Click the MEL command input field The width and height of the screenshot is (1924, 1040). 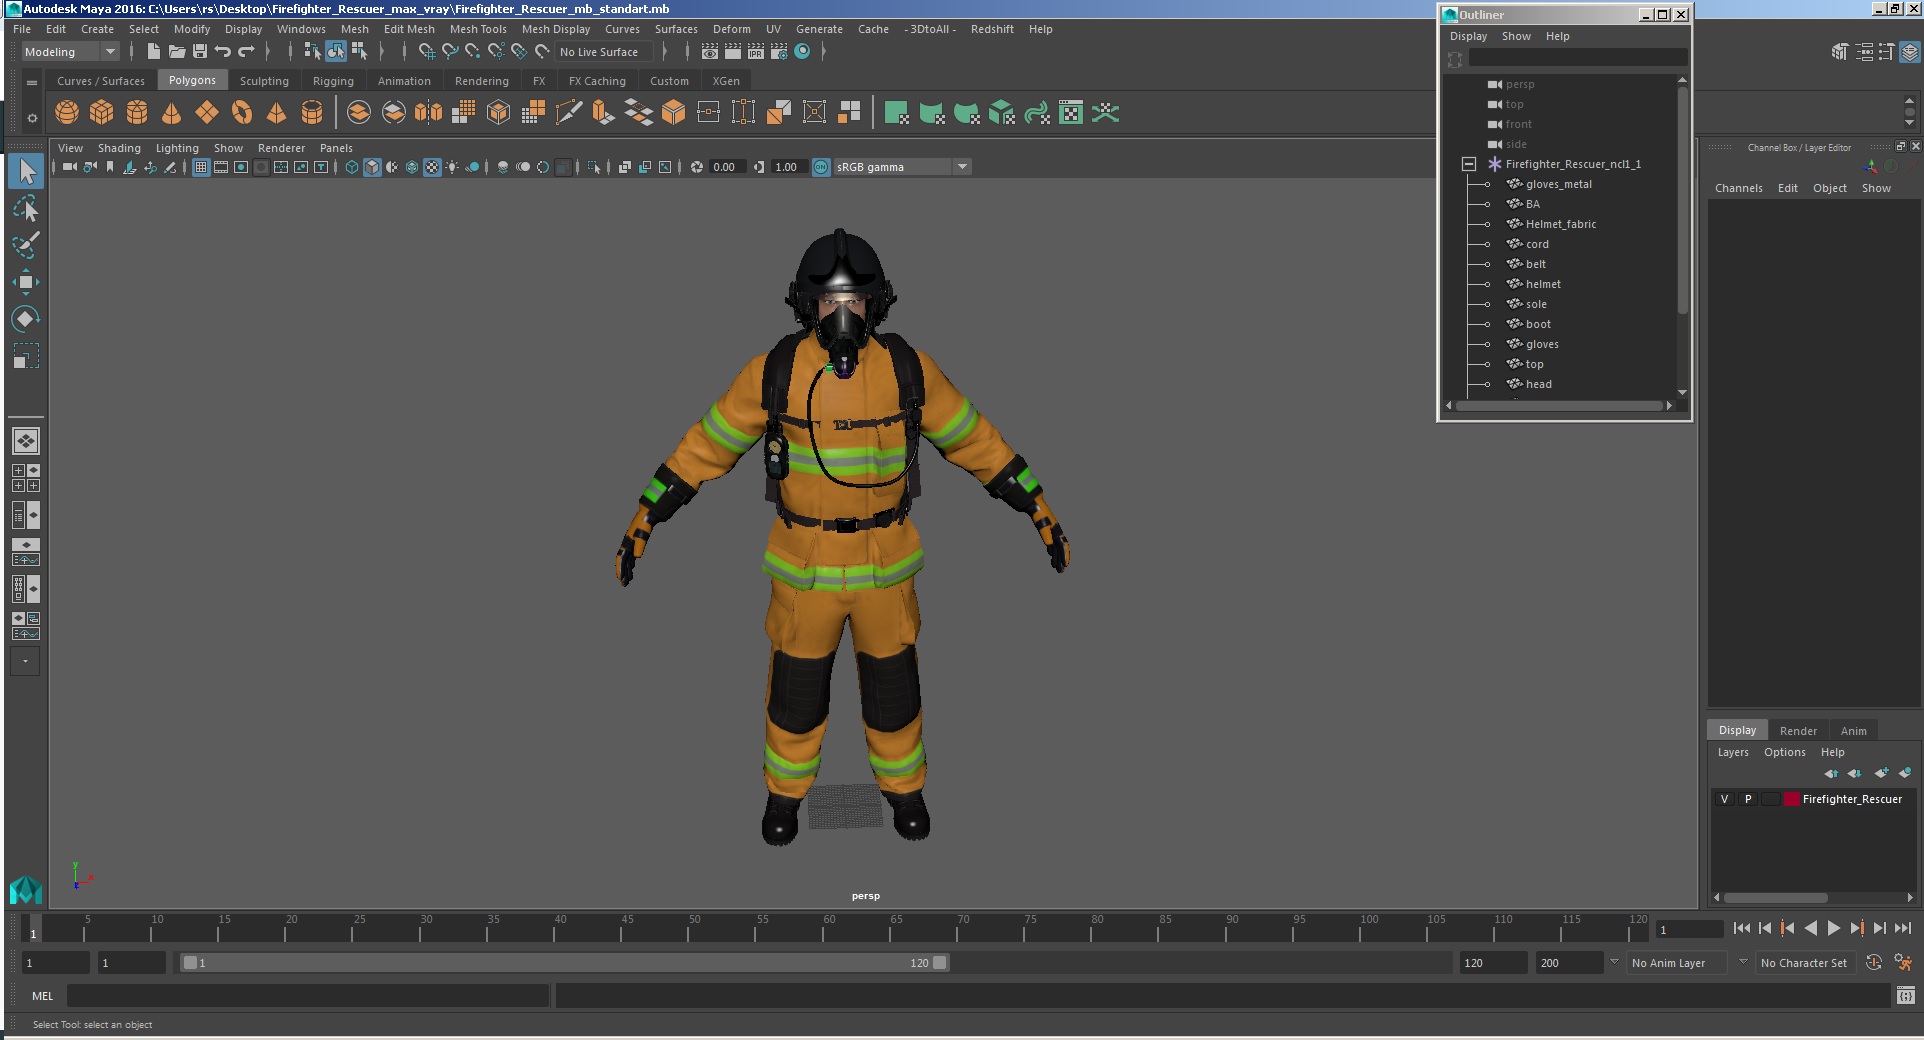[308, 996]
